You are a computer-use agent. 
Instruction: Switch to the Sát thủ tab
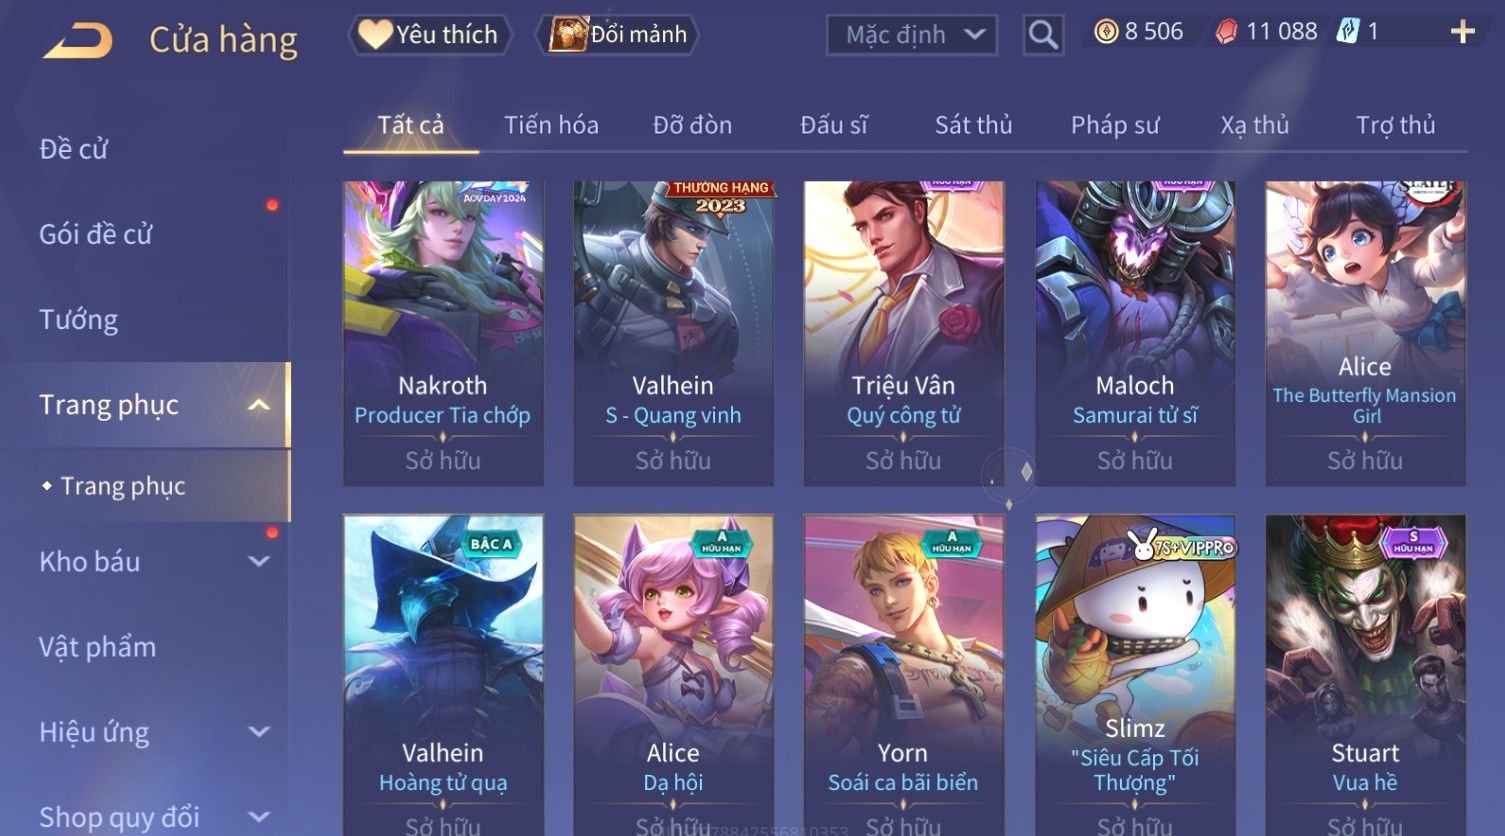point(973,125)
